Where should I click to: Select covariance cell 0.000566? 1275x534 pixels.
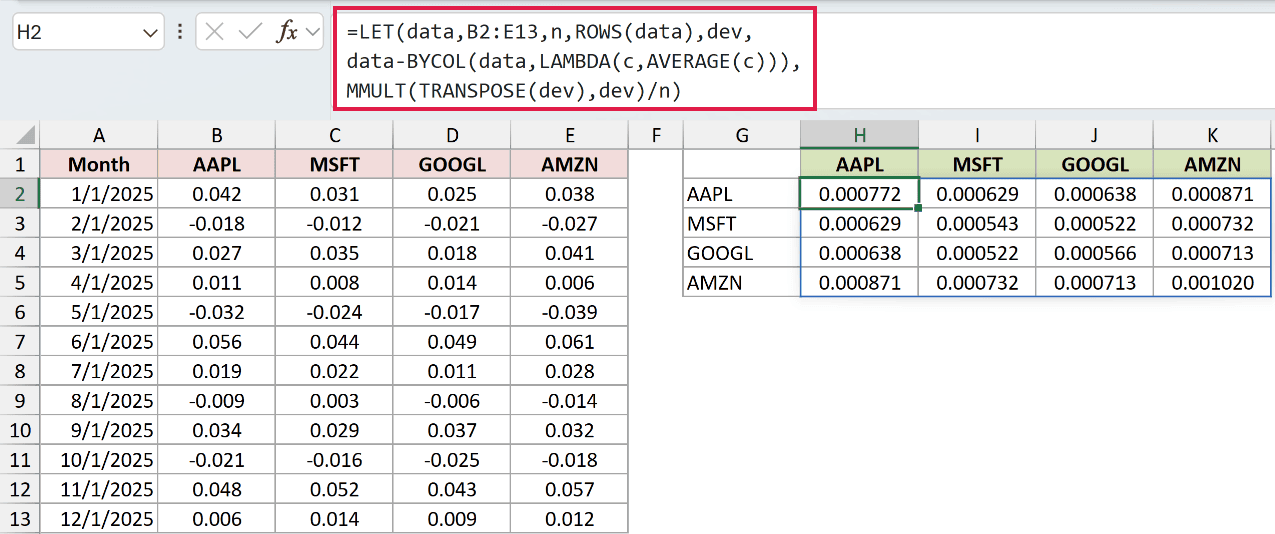[x=1094, y=253]
